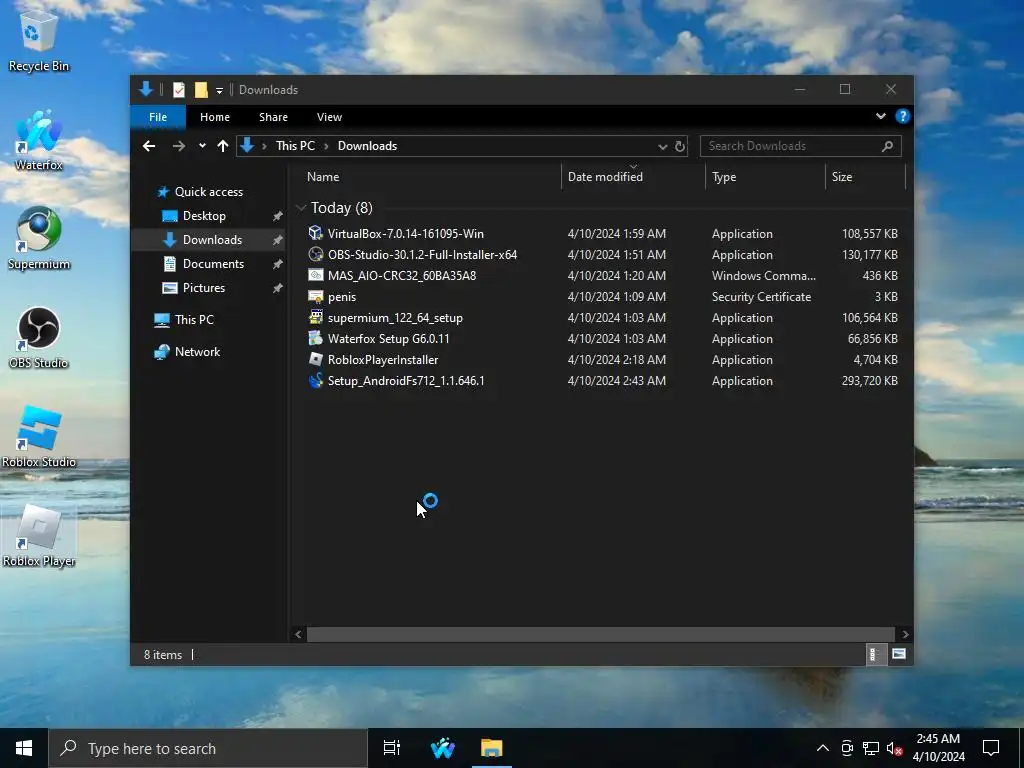Expand the ribbon with the chevron
The image size is (1024, 768).
880,116
